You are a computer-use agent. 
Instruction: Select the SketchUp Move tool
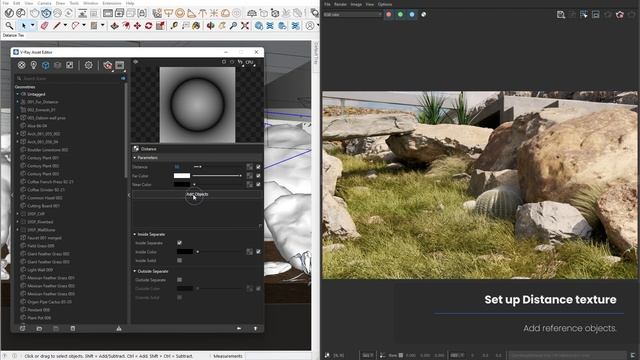(137, 26)
